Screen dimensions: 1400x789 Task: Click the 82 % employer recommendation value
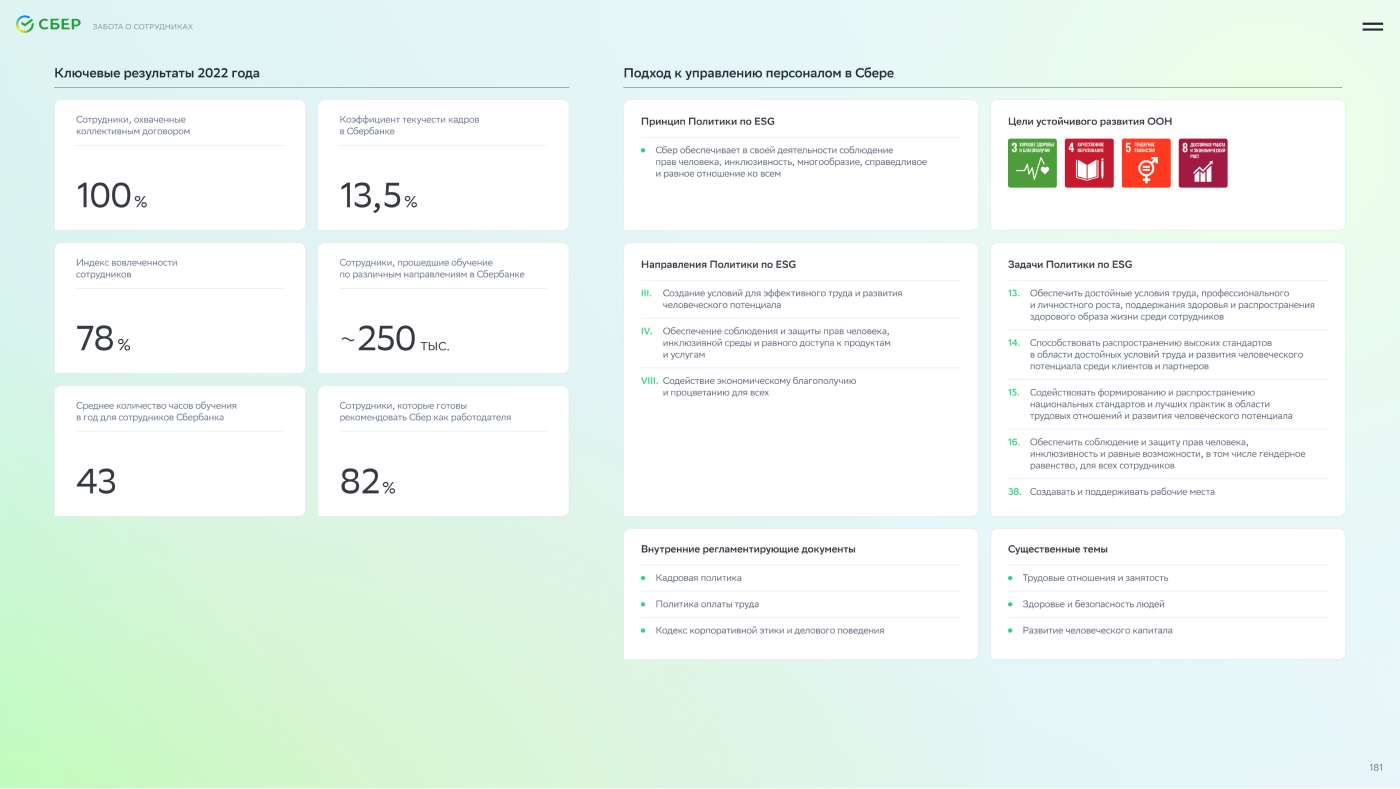tap(367, 482)
